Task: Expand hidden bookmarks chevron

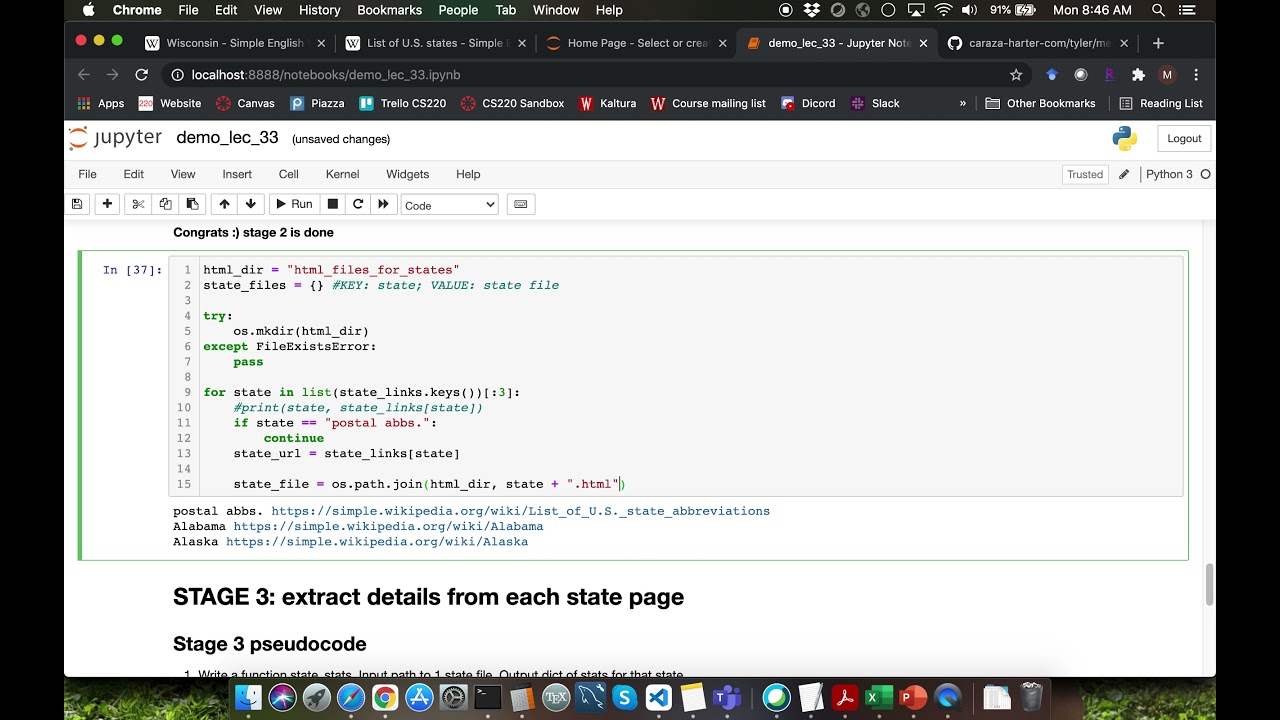Action: pyautogui.click(x=963, y=103)
